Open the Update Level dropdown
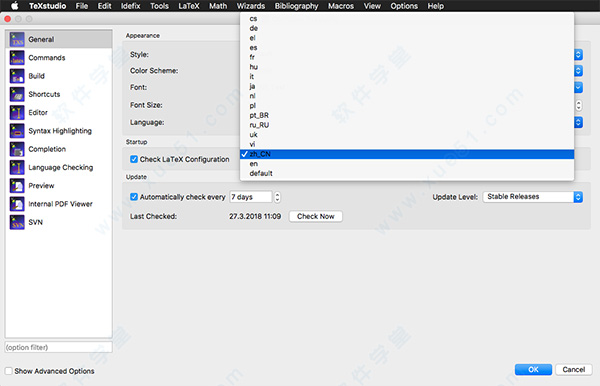Viewport: 600px width, 386px height. pos(533,197)
